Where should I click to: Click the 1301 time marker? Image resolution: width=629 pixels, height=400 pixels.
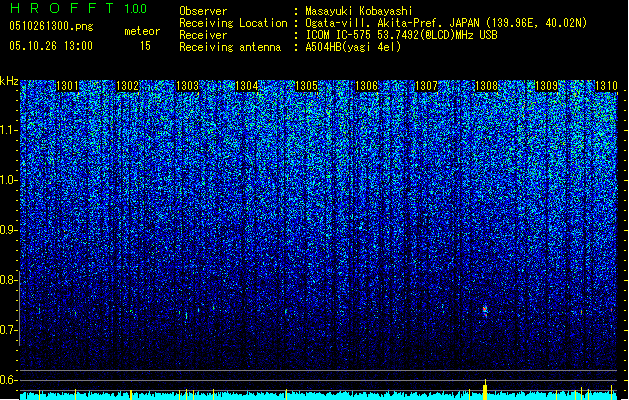[x=67, y=86]
